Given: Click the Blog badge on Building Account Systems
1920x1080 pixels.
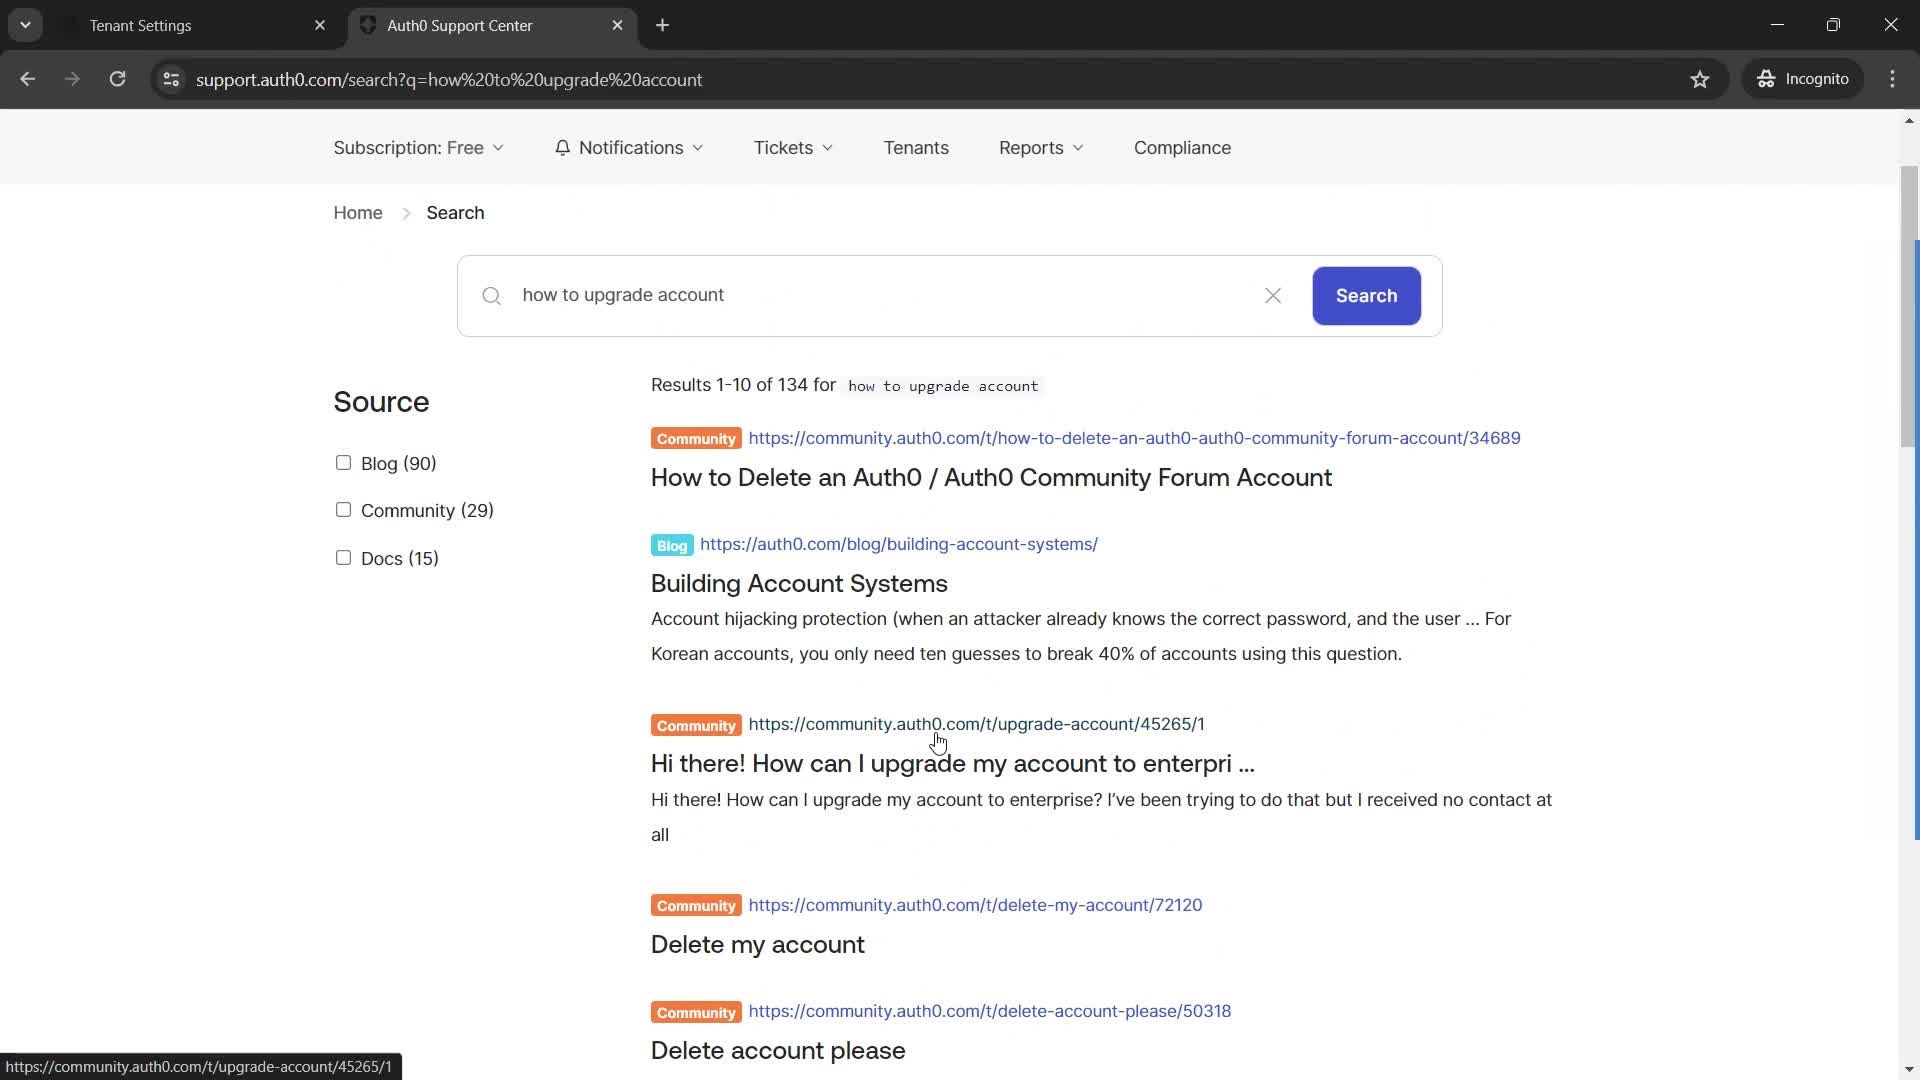Looking at the screenshot, I should [672, 545].
